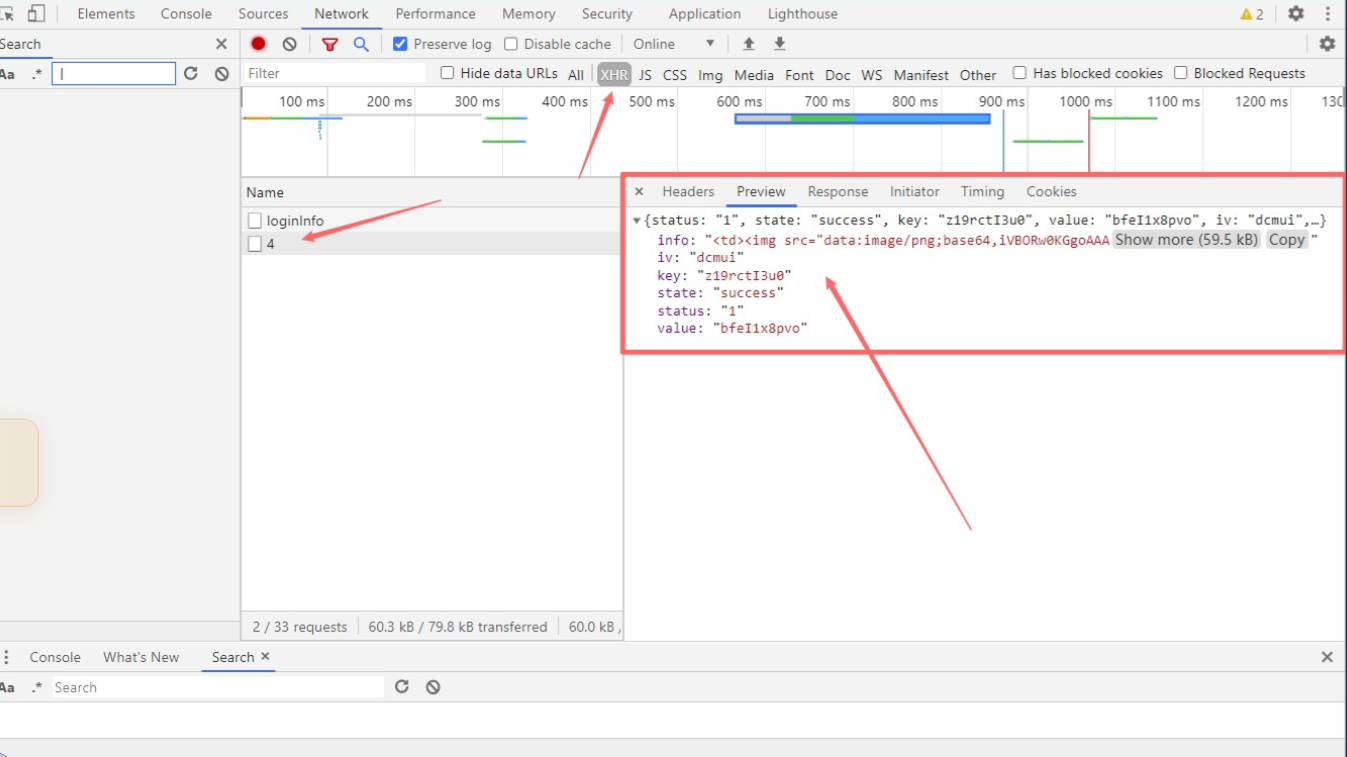Focus the top search panel input box
This screenshot has width=1347, height=757.
coord(114,74)
